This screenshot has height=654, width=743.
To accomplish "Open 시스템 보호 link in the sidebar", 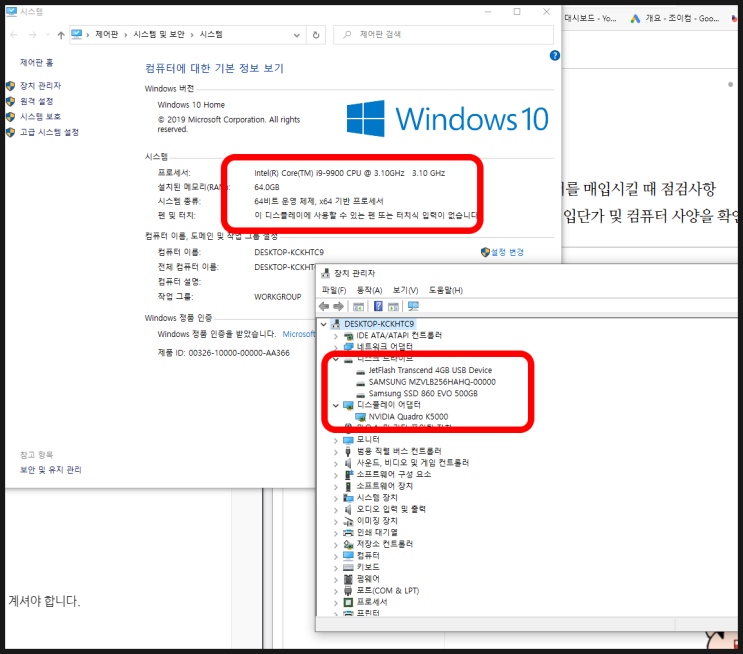I will [40, 117].
